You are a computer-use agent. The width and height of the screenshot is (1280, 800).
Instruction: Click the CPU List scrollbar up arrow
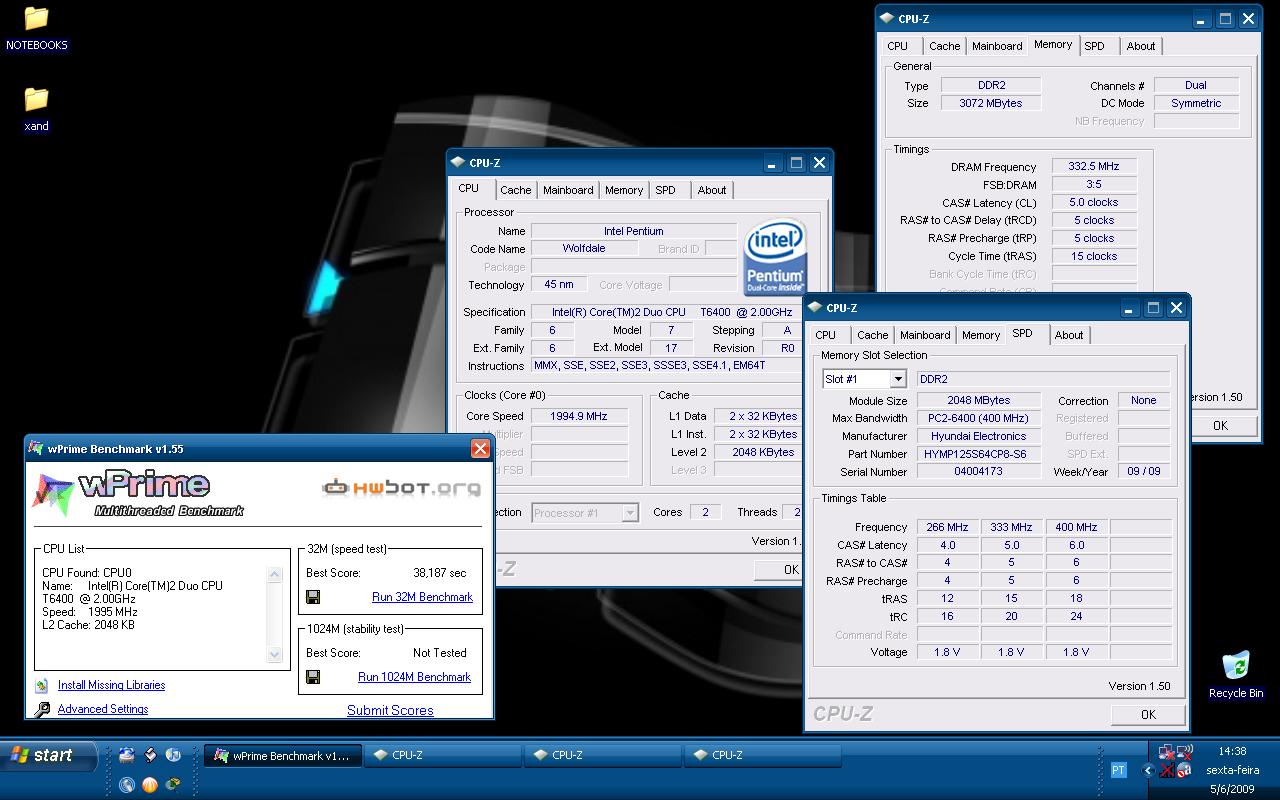[x=275, y=575]
